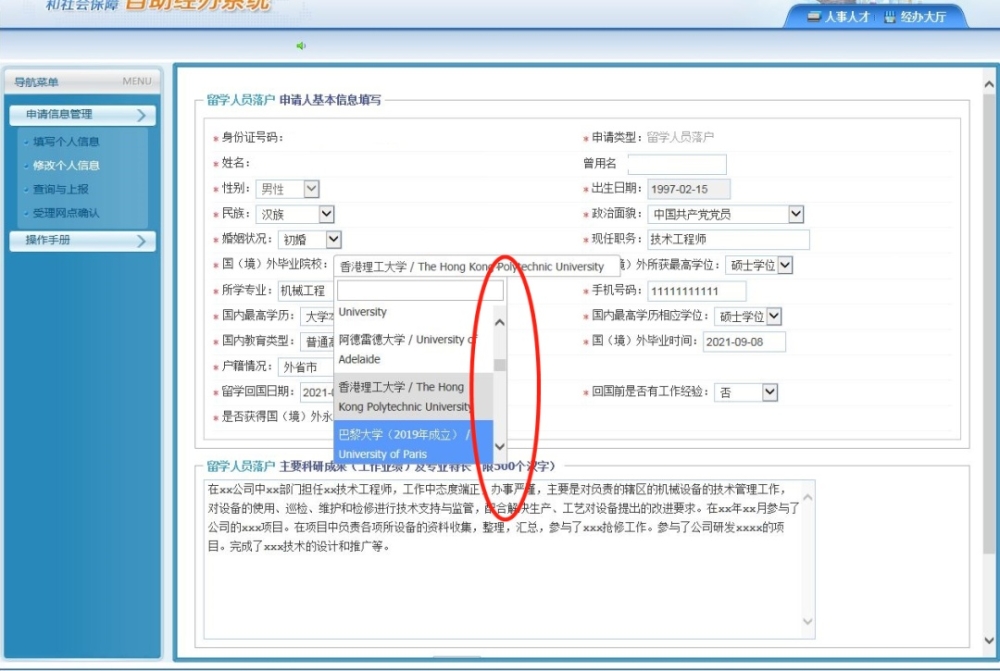Click the 国内最高学历 dropdown field
This screenshot has height=671, width=1000.
[317, 316]
